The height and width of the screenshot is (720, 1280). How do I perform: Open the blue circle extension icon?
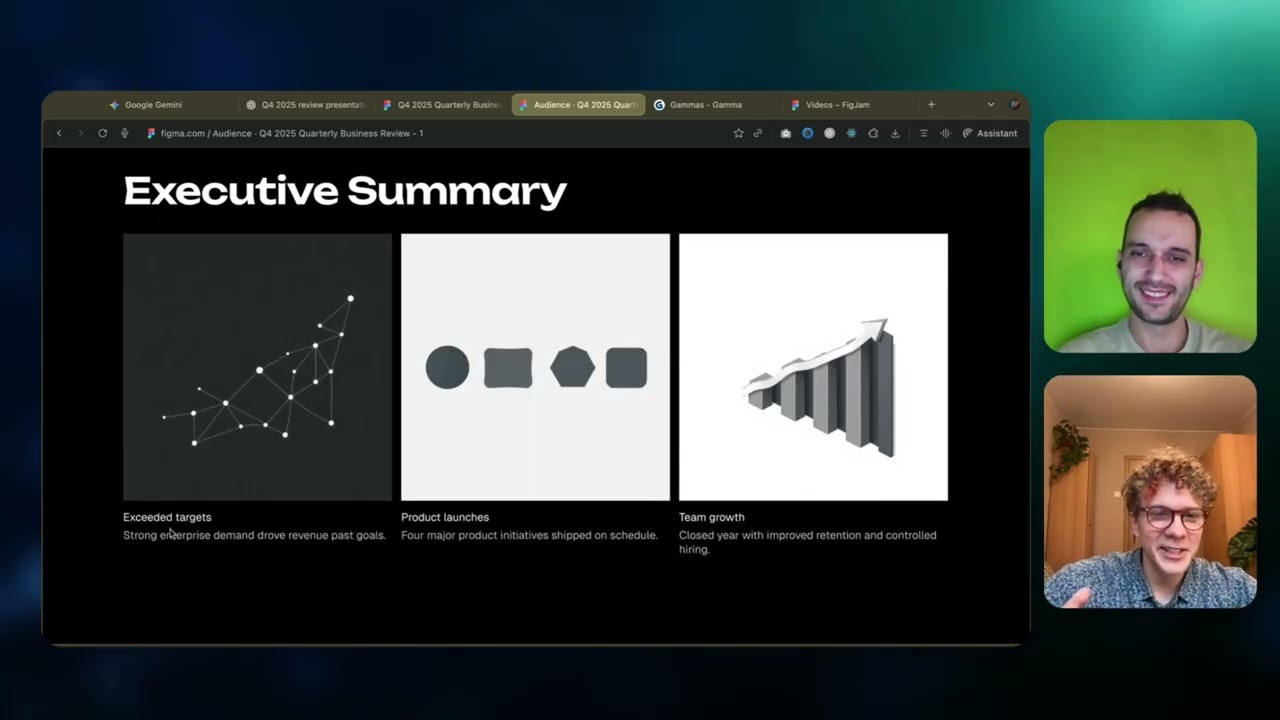808,133
